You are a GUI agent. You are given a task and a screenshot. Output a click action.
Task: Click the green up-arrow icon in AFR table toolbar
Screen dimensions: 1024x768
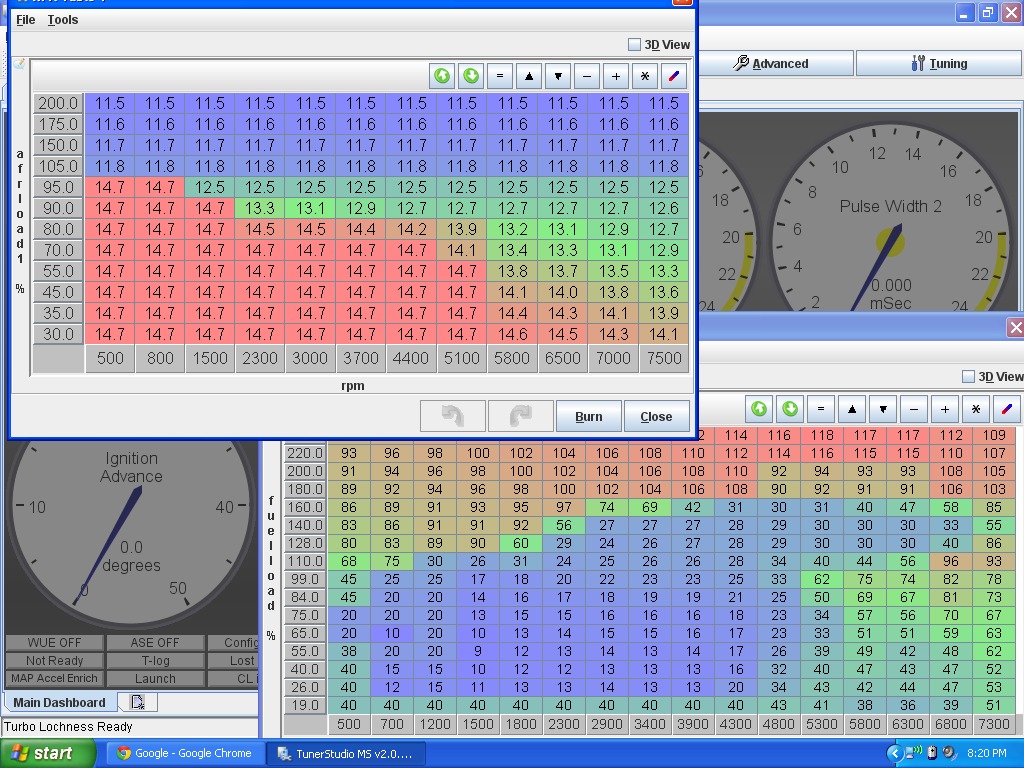[x=442, y=76]
